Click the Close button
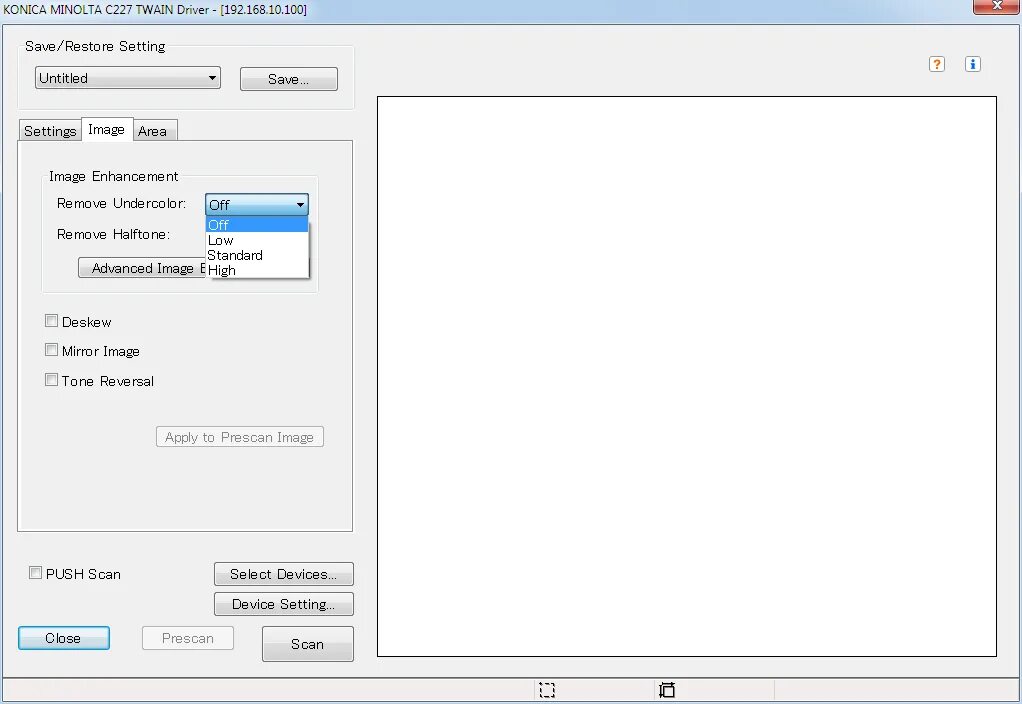 [x=64, y=638]
